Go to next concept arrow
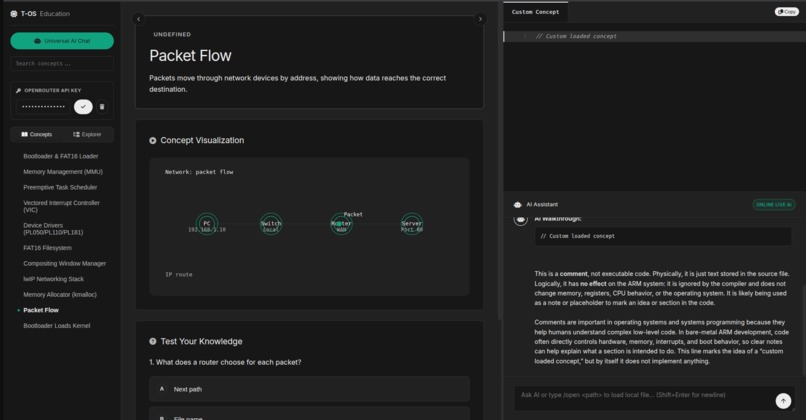The width and height of the screenshot is (806, 420). tap(480, 19)
